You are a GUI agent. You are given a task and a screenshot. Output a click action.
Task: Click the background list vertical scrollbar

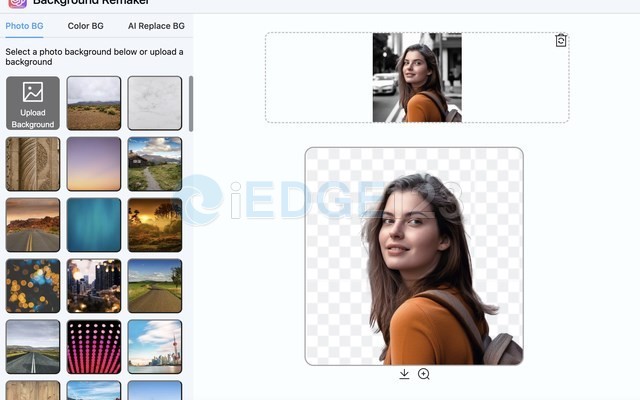coord(191,104)
